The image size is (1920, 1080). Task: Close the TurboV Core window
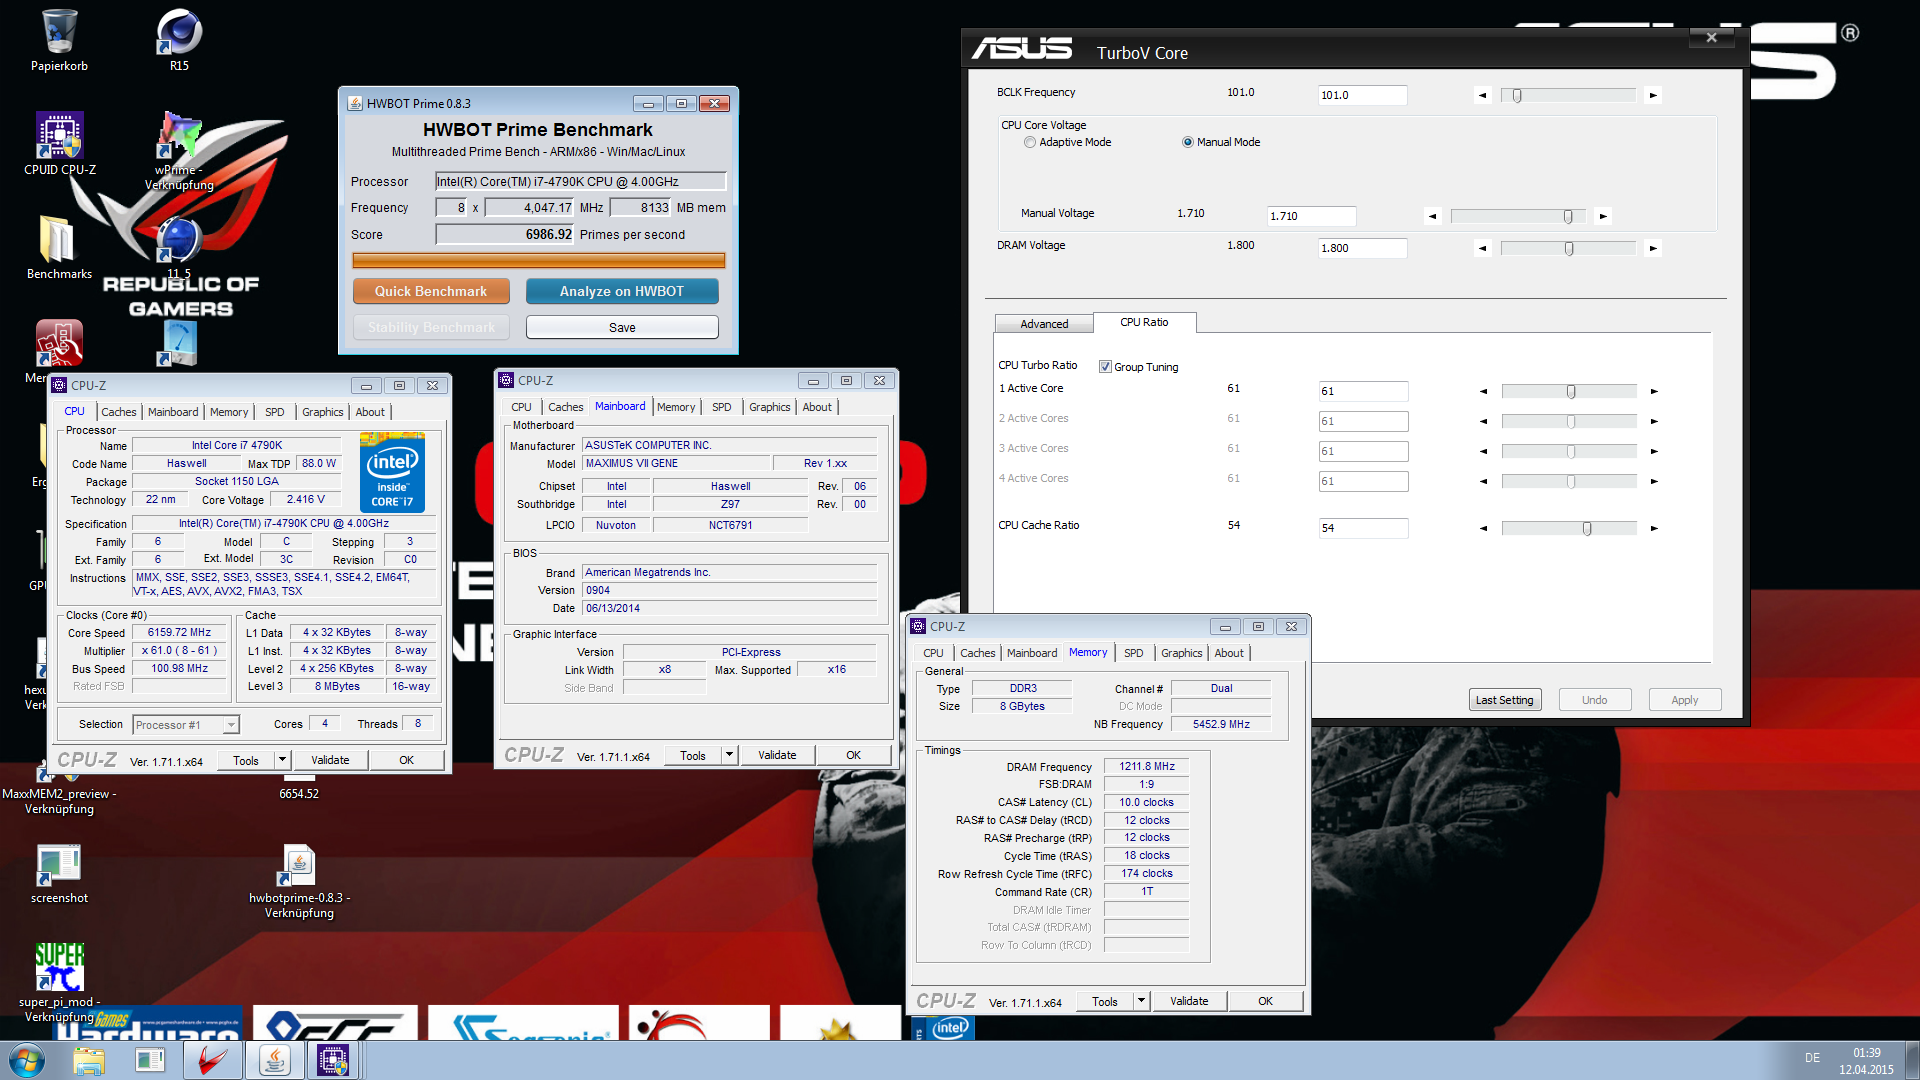point(1711,37)
